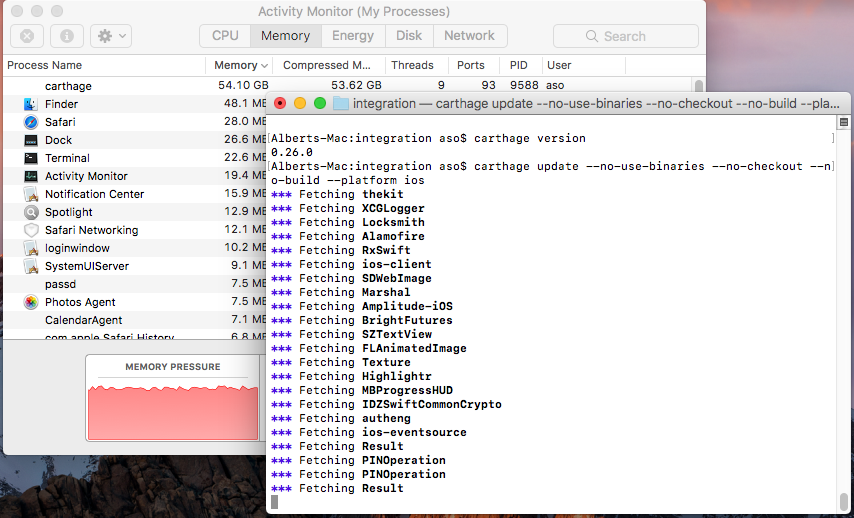The height and width of the screenshot is (518, 854).
Task: Sort by the Ports column
Action: point(474,65)
